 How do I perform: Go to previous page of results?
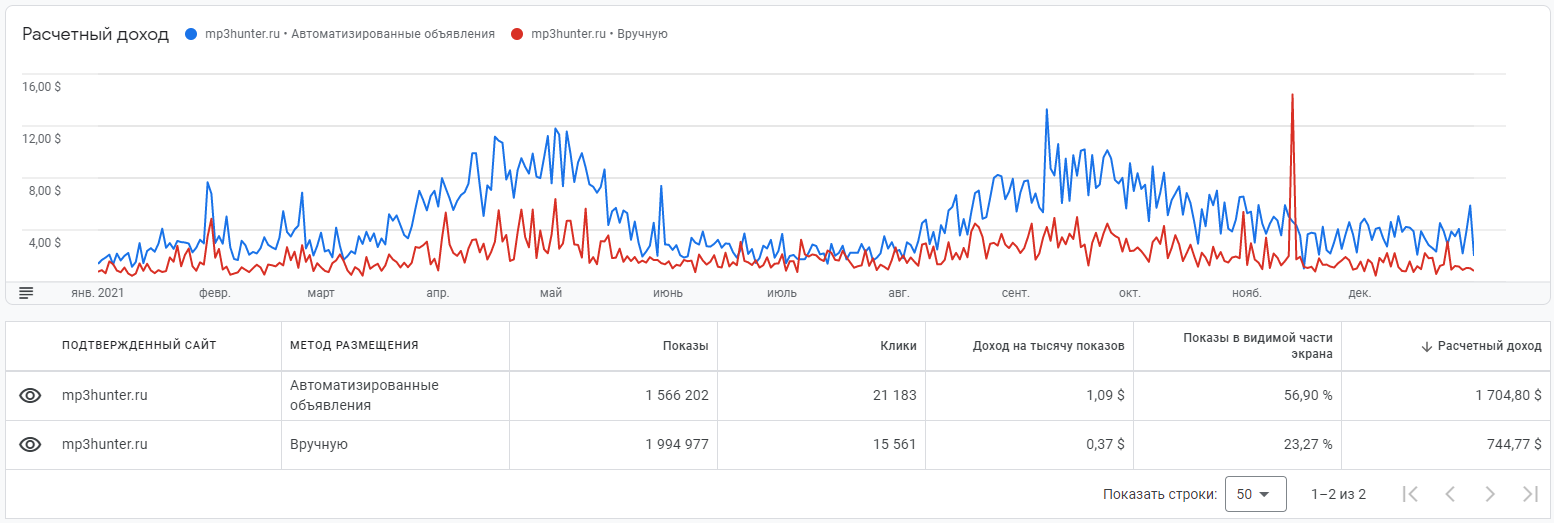1450,494
